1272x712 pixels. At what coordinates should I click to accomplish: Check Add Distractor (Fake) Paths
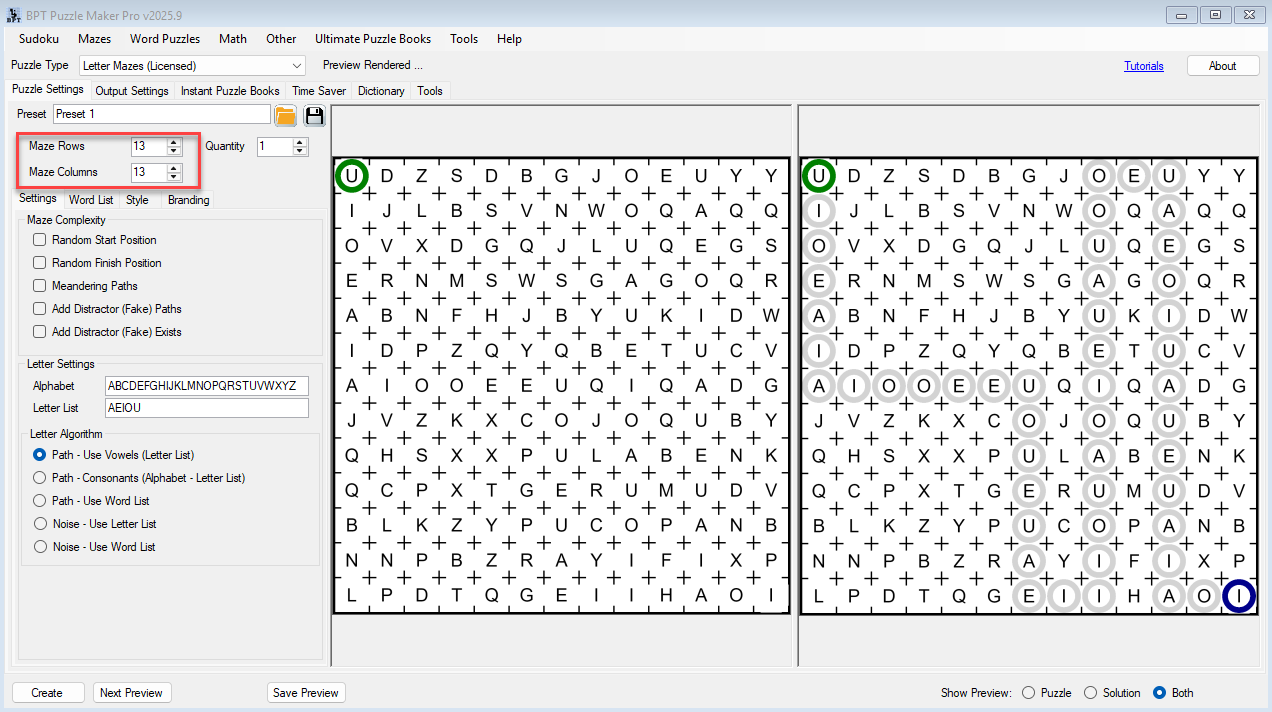pos(39,309)
